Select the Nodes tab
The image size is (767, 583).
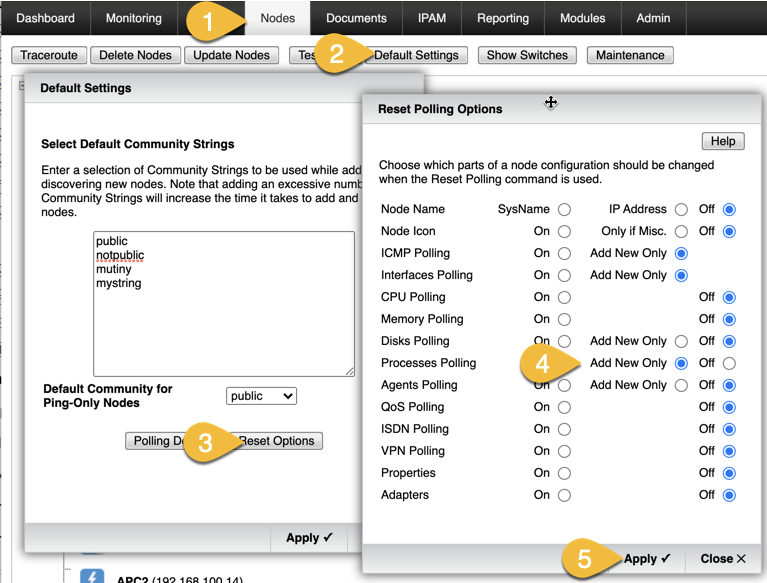point(277,18)
